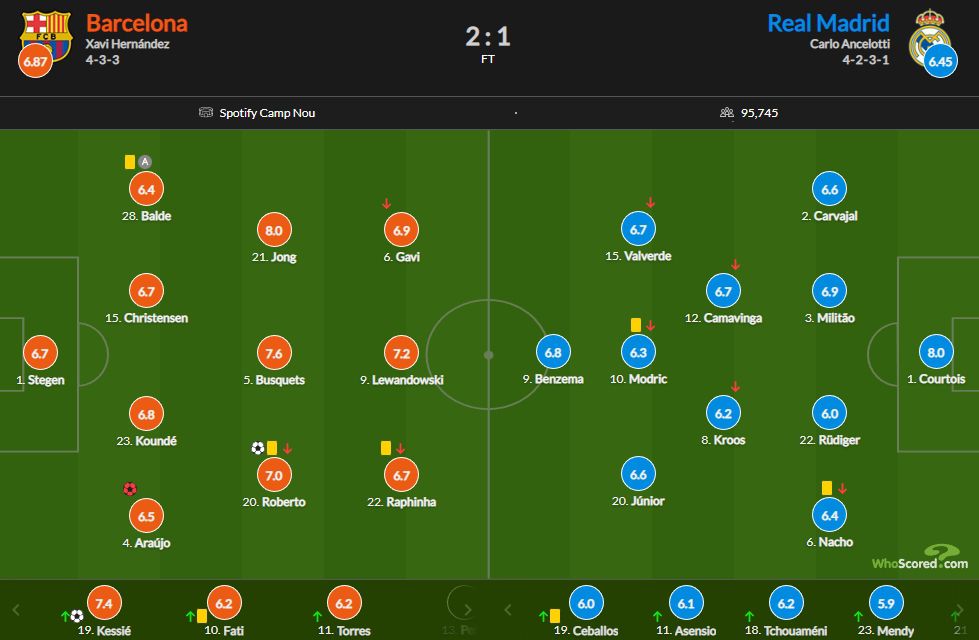The width and height of the screenshot is (979, 640).
Task: Click the red own-goal icon above Araújo
Action: pos(129,489)
